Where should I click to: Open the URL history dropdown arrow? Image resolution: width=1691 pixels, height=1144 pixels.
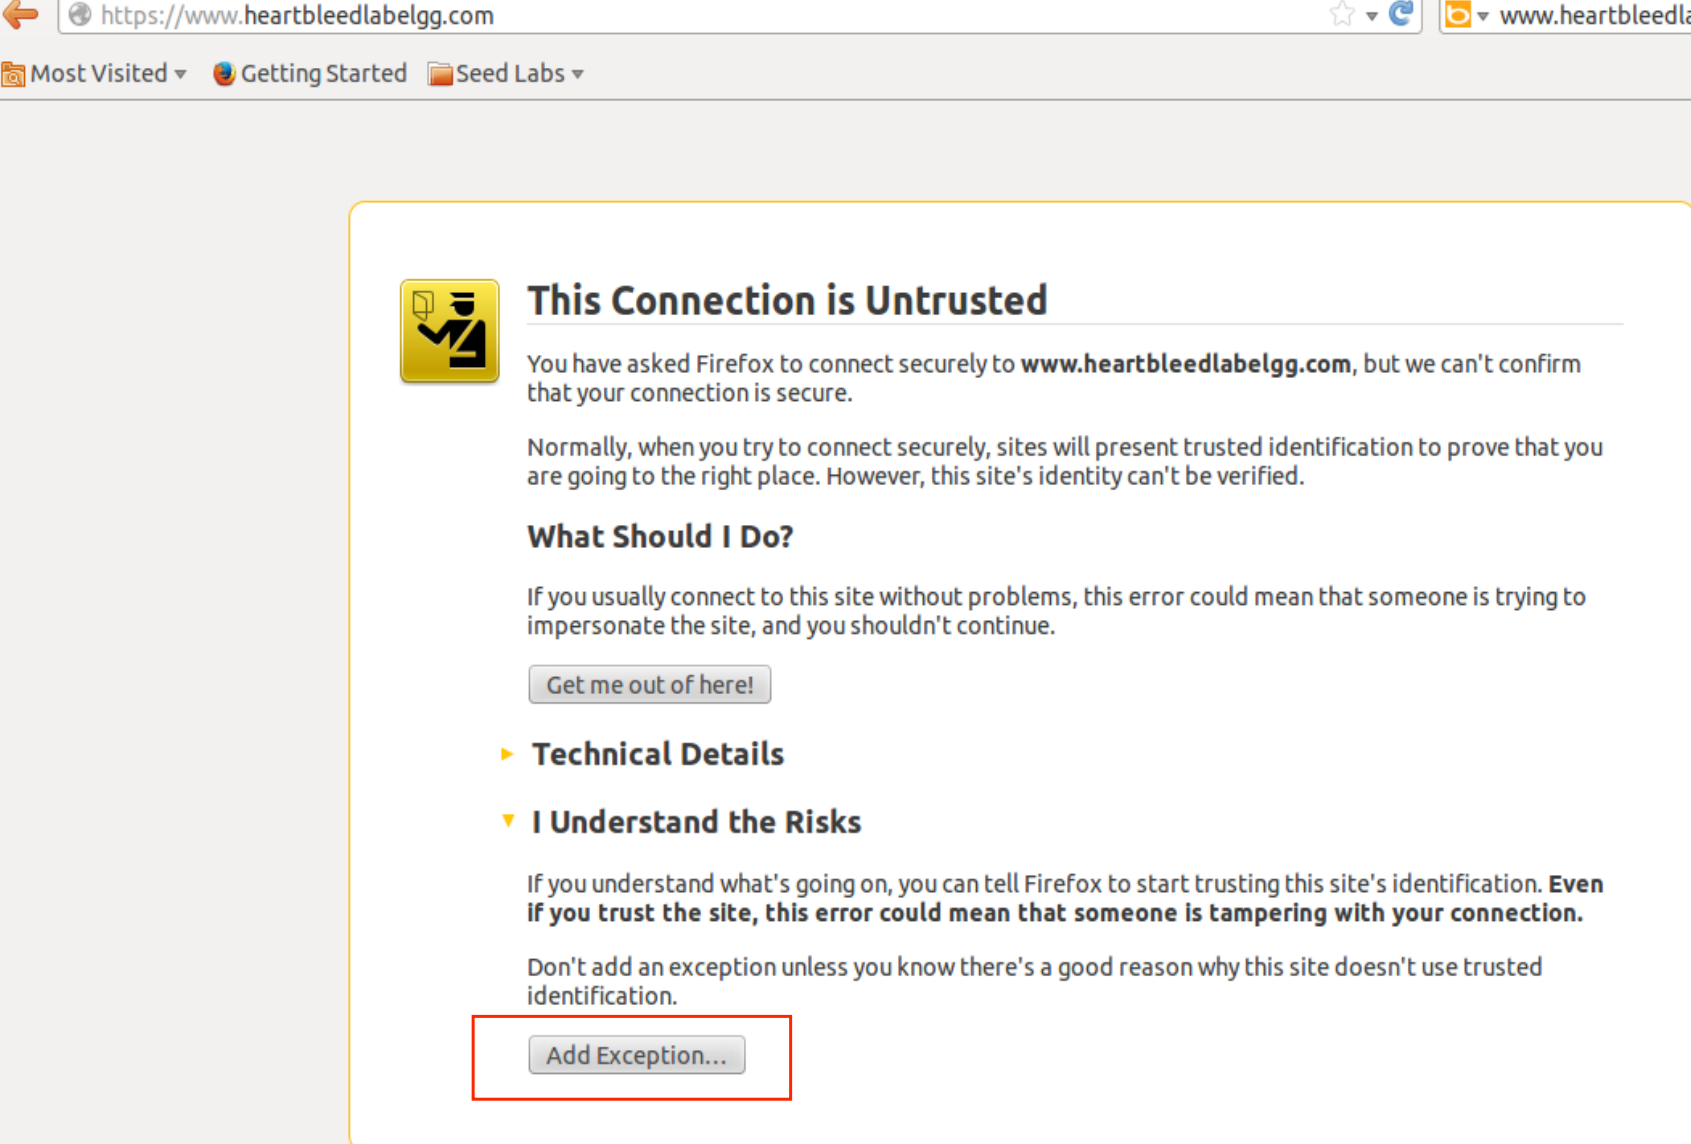pyautogui.click(x=1372, y=16)
